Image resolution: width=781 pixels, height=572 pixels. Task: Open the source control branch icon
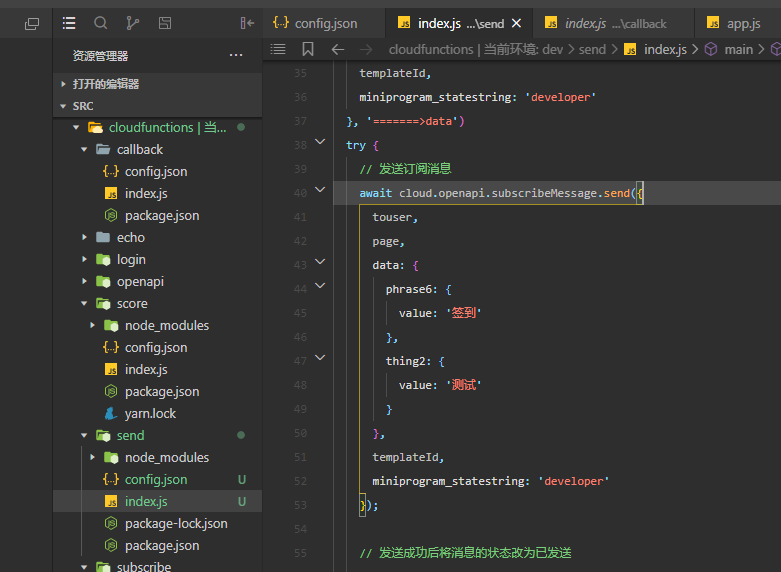pos(132,23)
